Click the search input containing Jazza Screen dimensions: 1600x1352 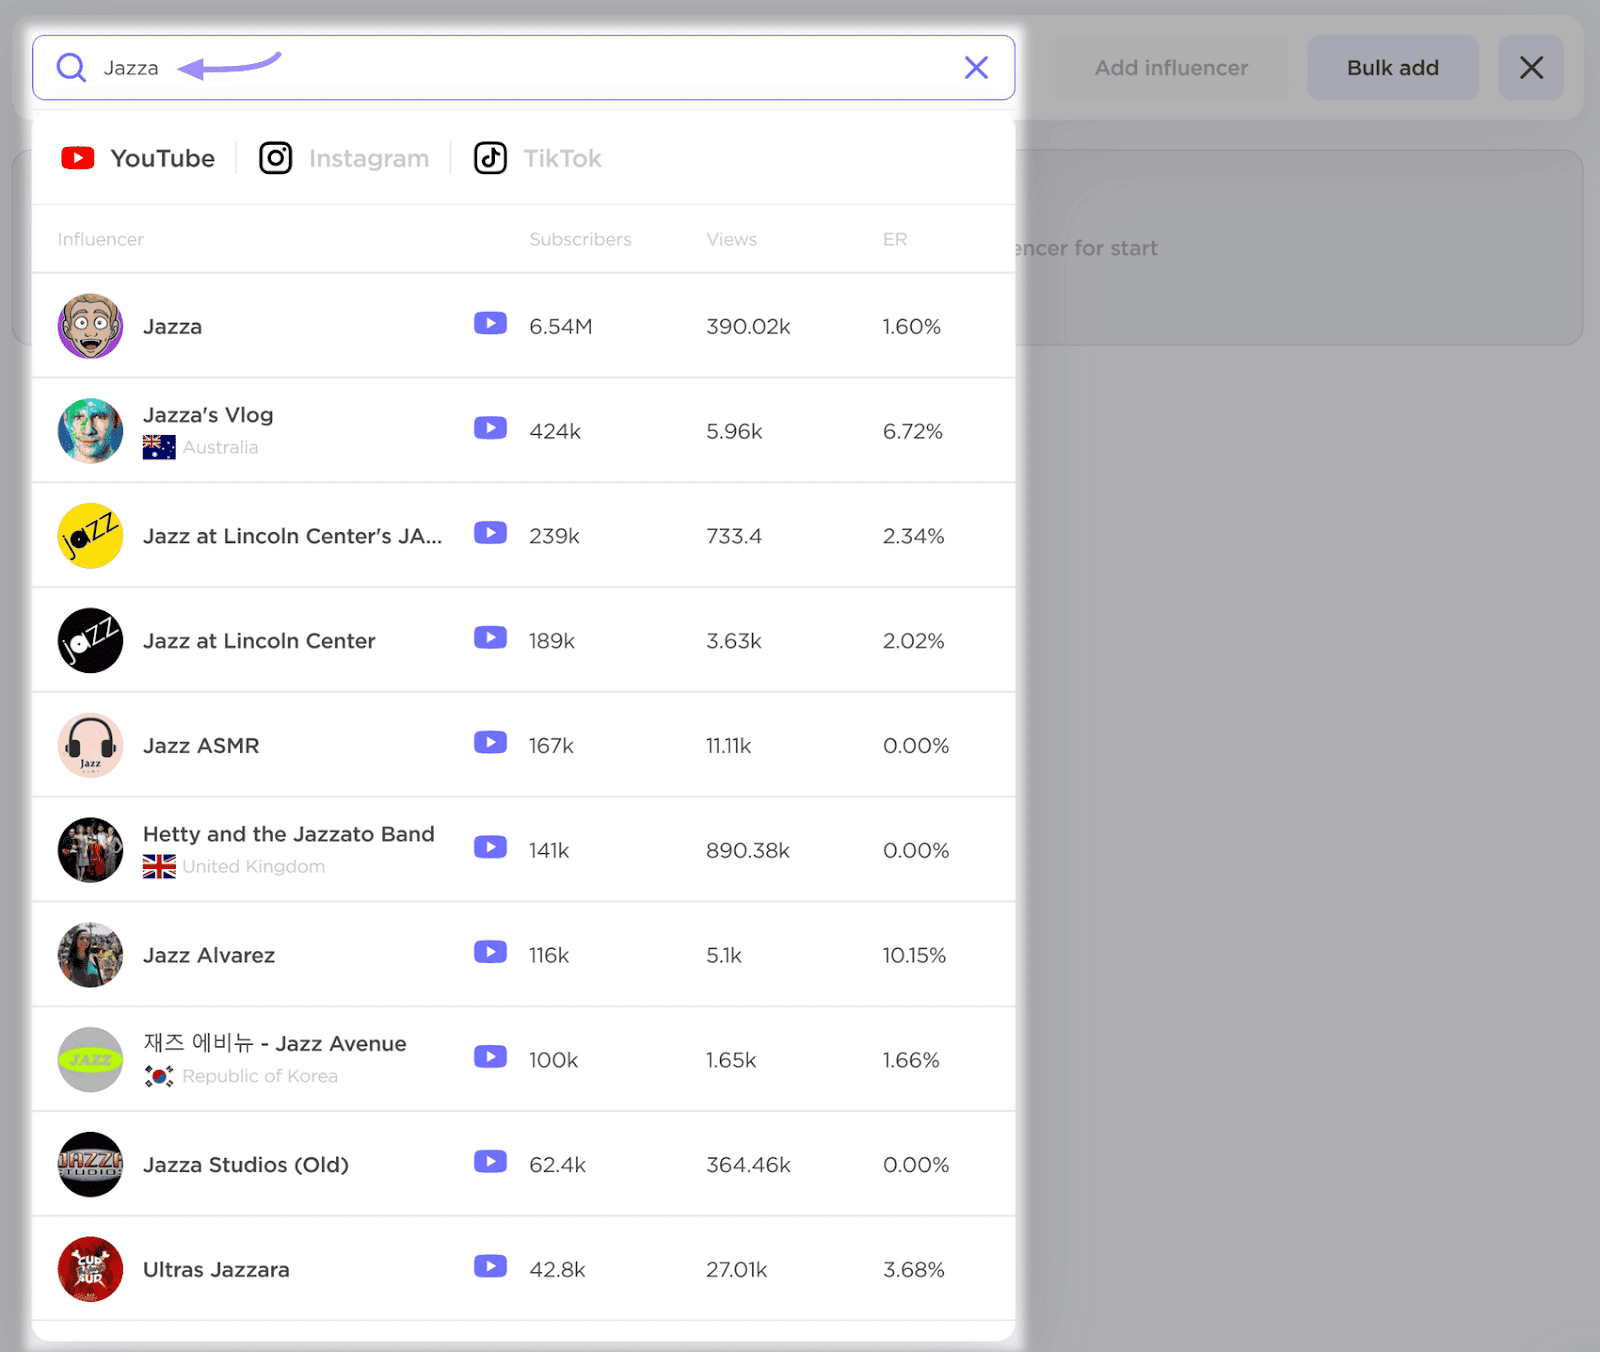click(x=400, y=67)
